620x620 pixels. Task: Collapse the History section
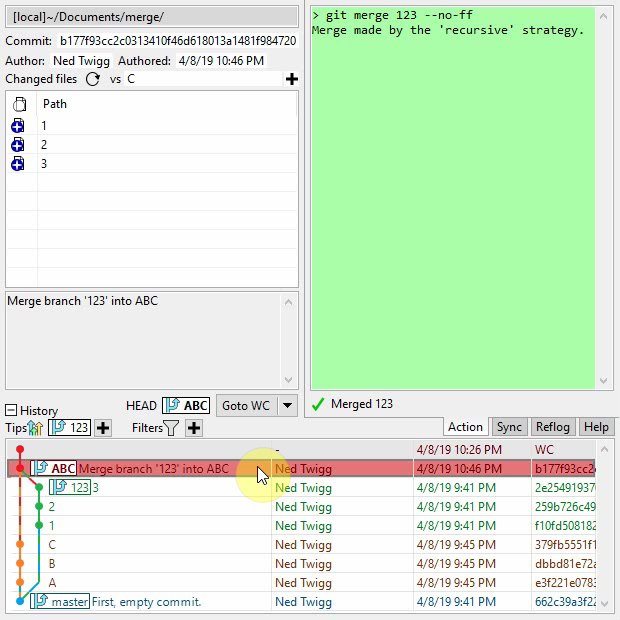pos(11,410)
